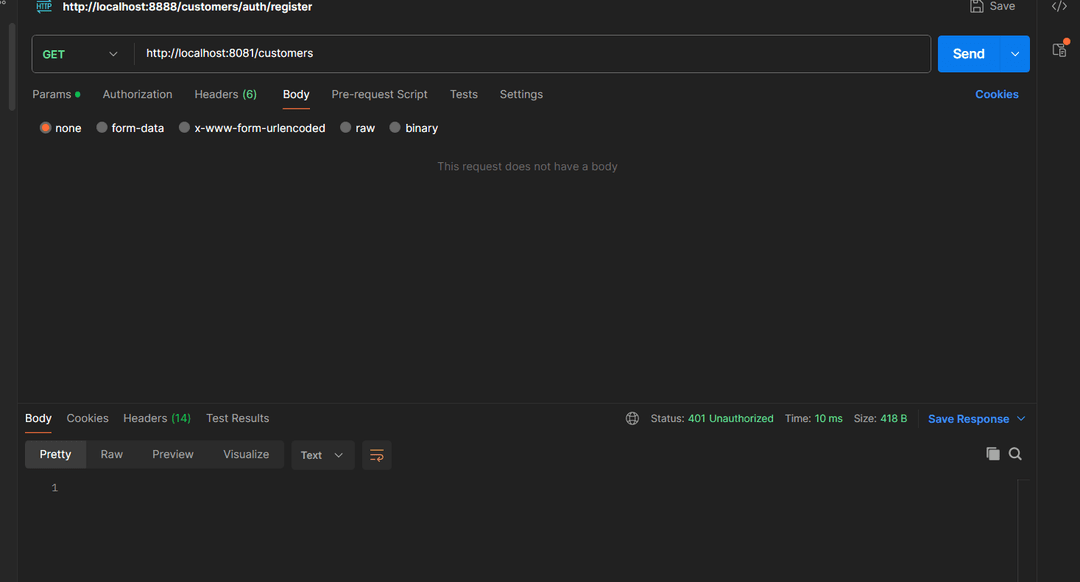Open the GET method dropdown
Screen dimensions: 1080x582
pyautogui.click(x=82, y=54)
